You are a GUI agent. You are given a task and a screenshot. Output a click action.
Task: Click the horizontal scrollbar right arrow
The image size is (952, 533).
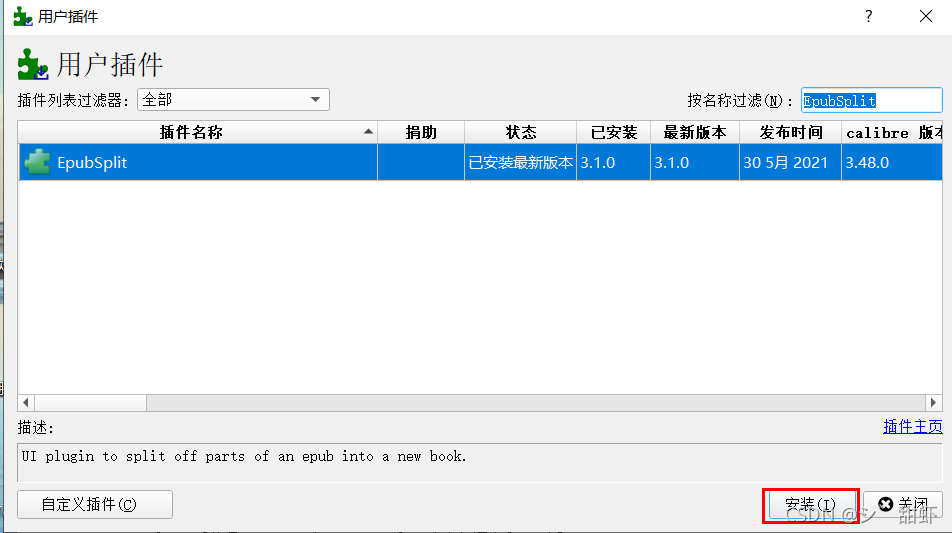pyautogui.click(x=934, y=402)
